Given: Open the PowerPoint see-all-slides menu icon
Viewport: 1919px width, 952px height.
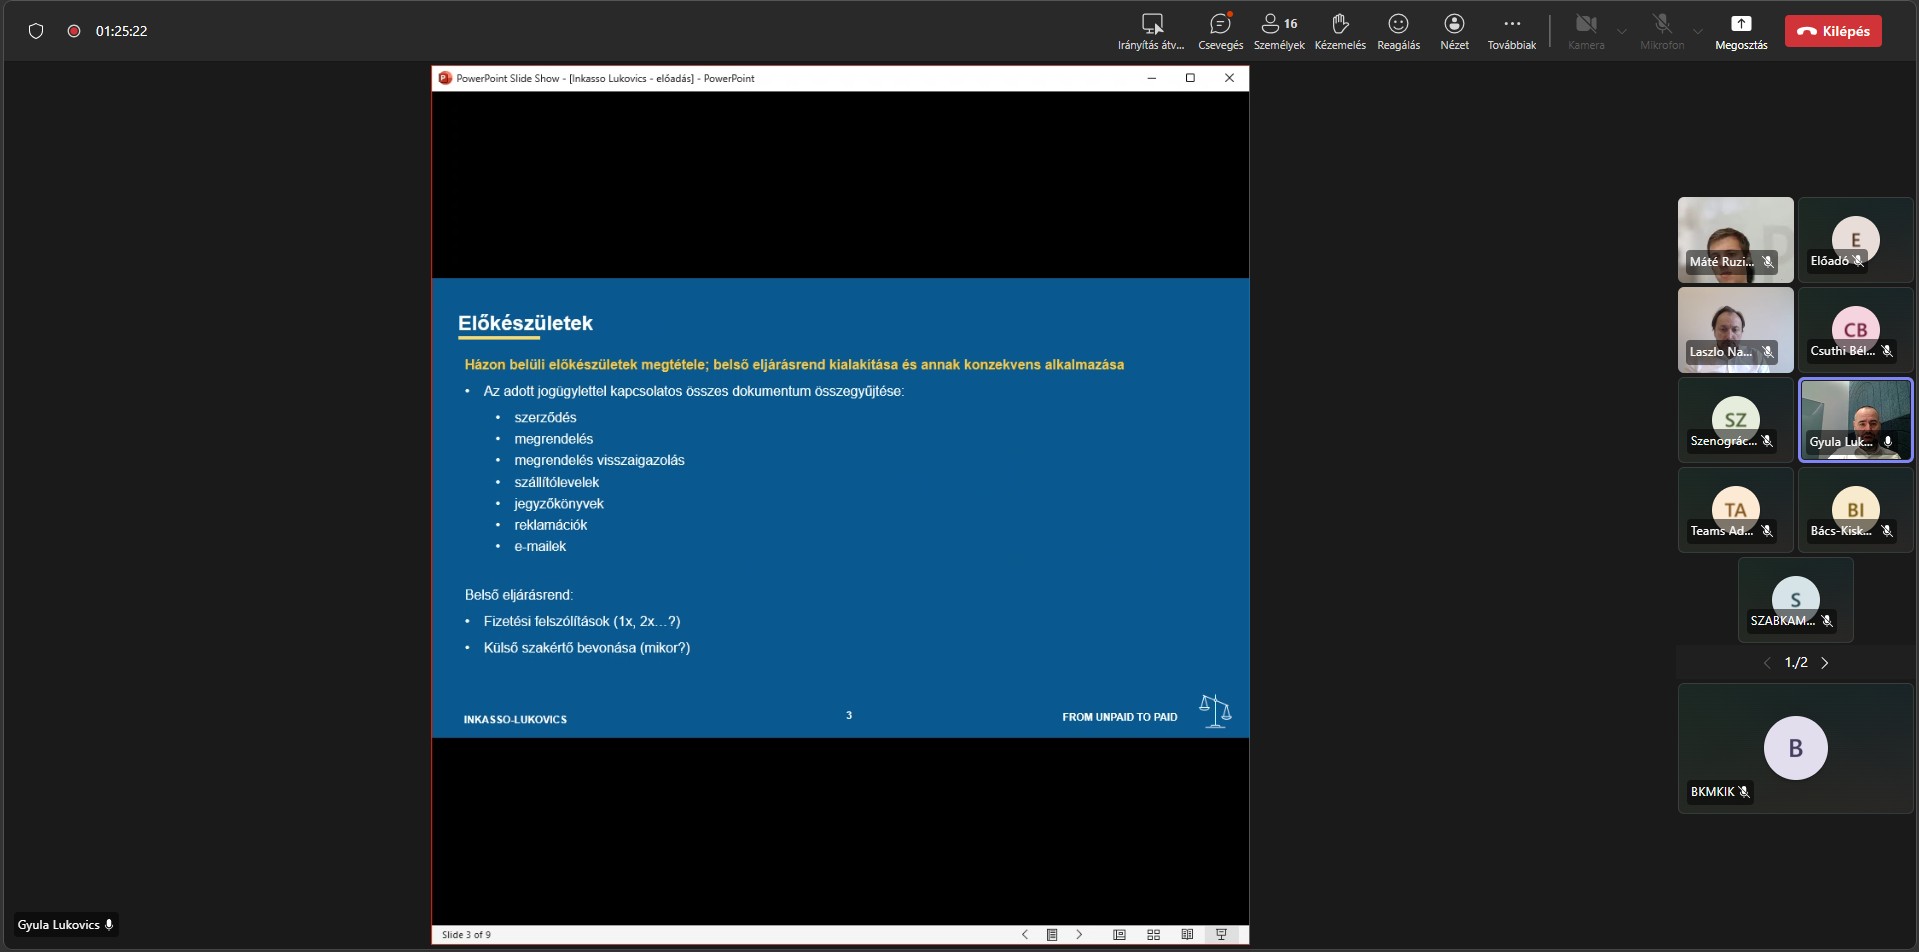Looking at the screenshot, I should pyautogui.click(x=1052, y=935).
